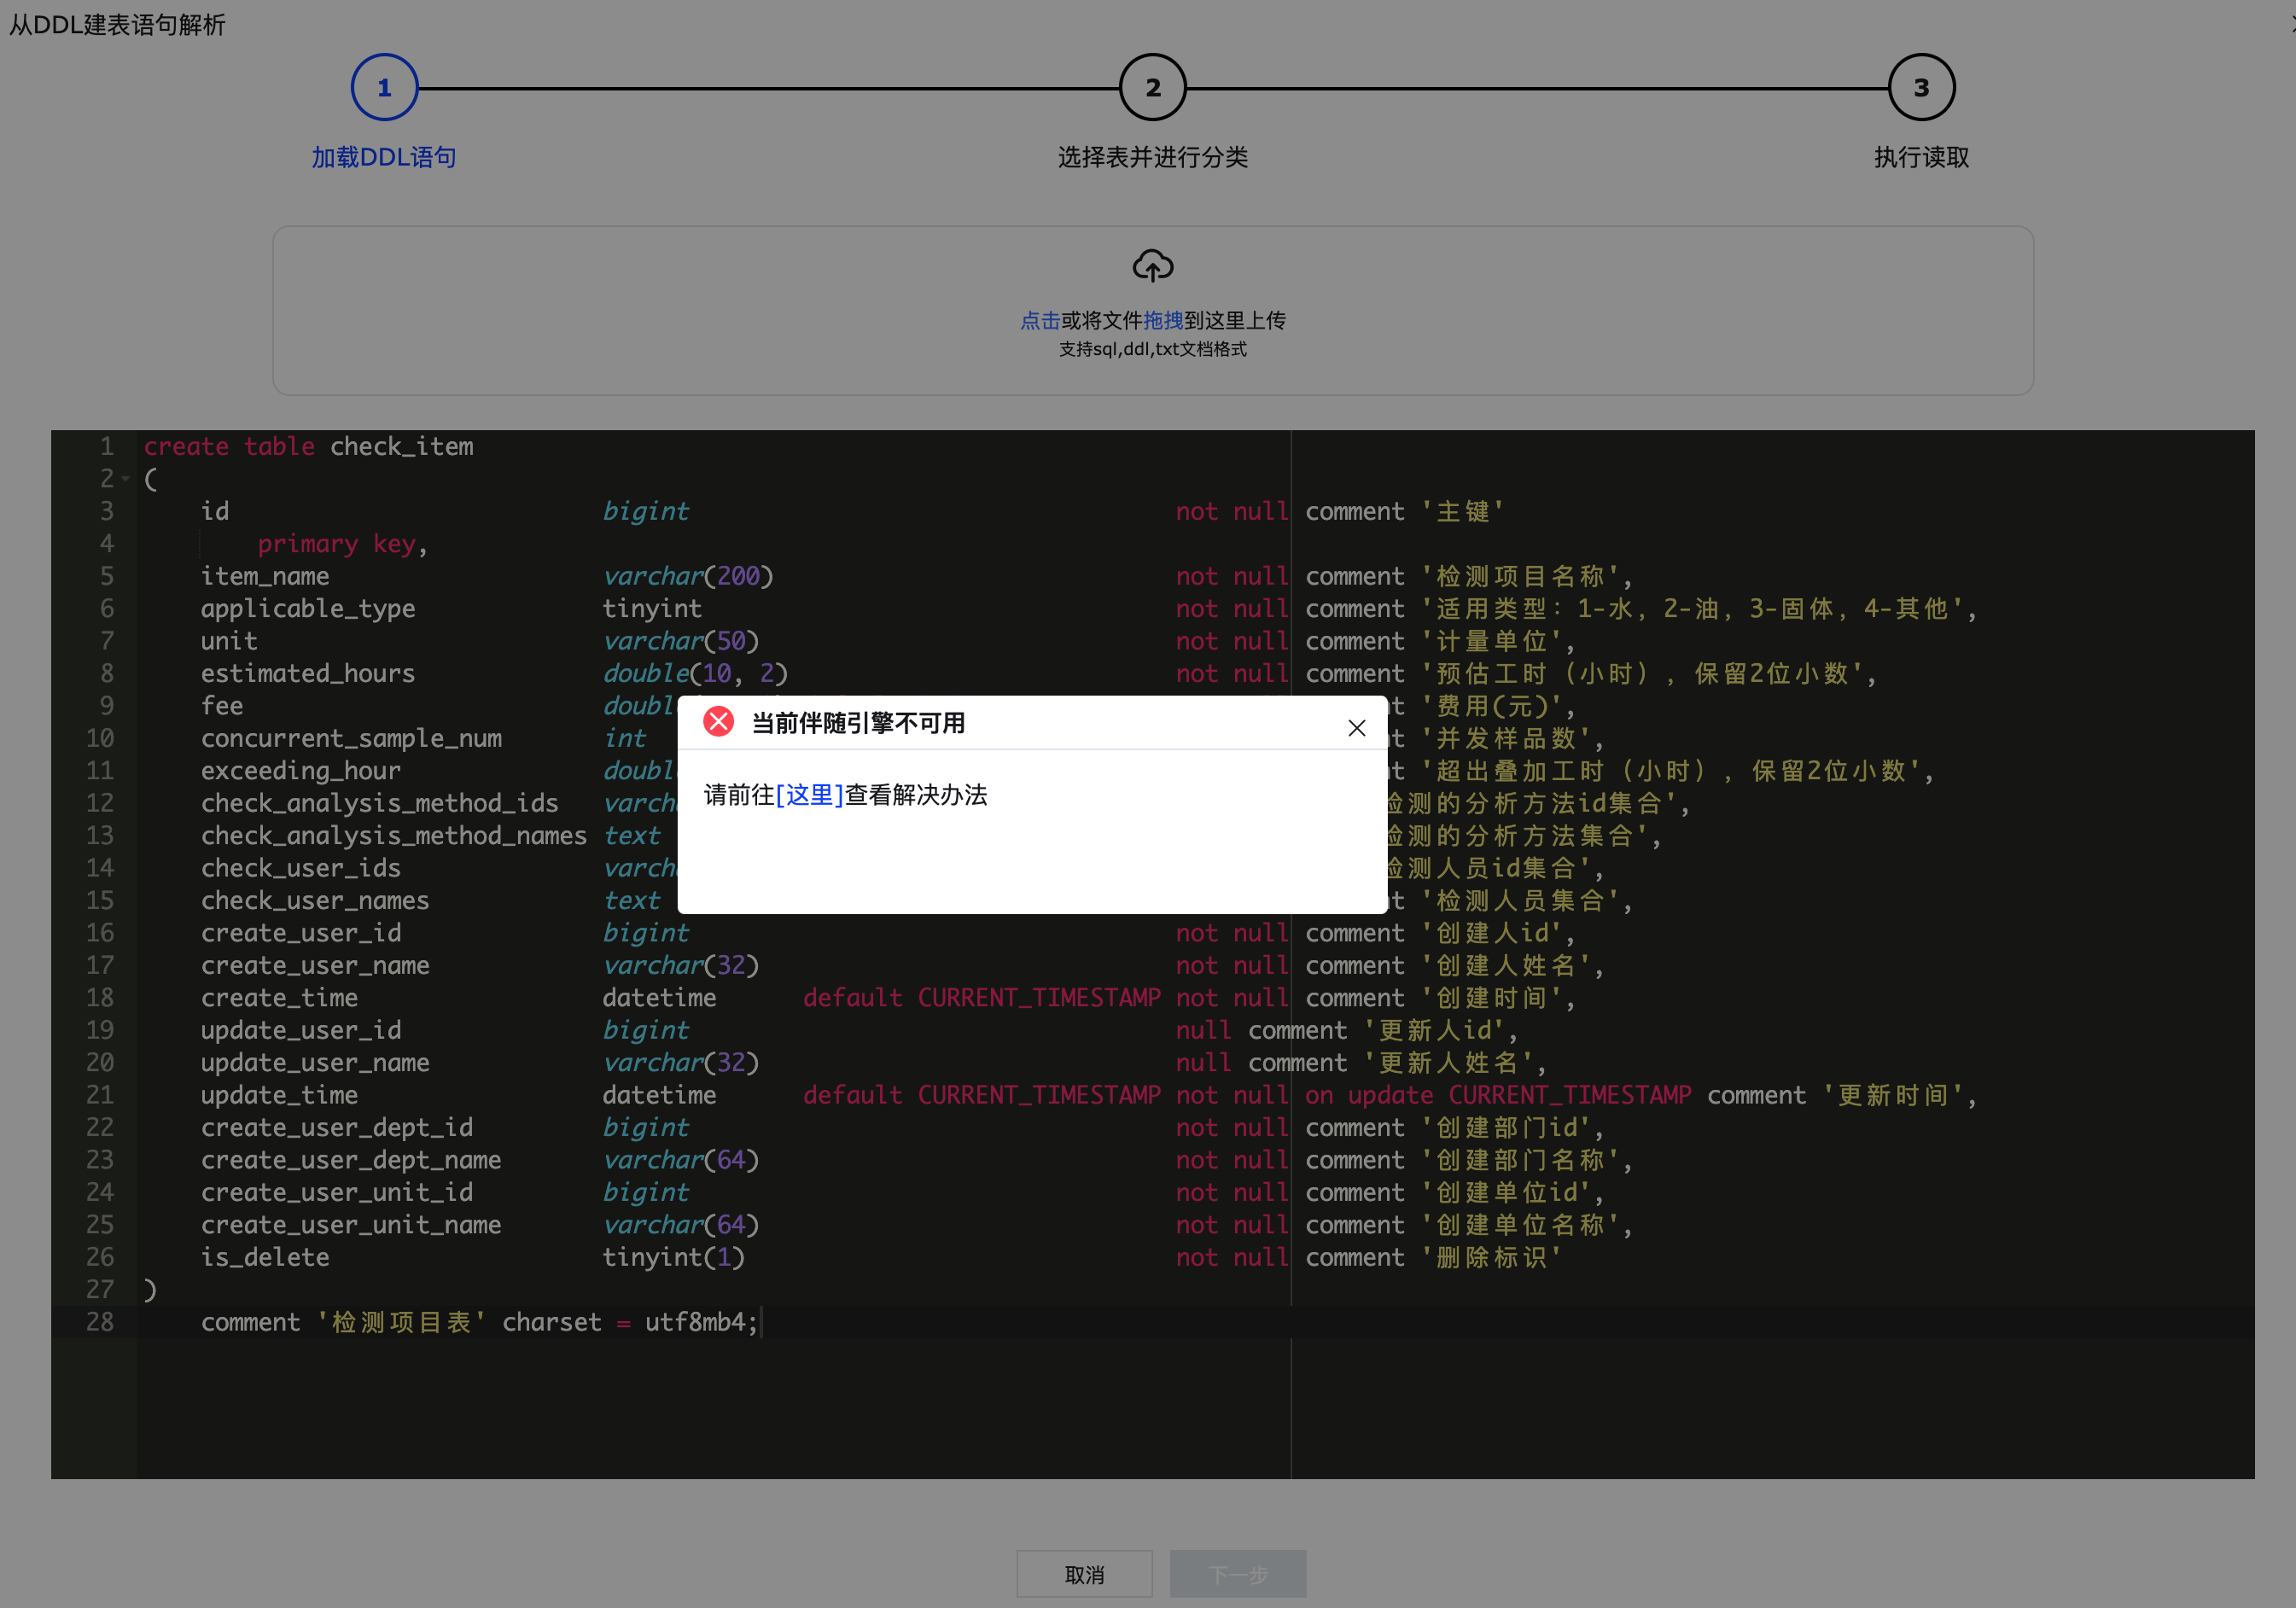The height and width of the screenshot is (1608, 2296).
Task: Click 'create_user_unit_name' on line 25
Action: (x=351, y=1225)
